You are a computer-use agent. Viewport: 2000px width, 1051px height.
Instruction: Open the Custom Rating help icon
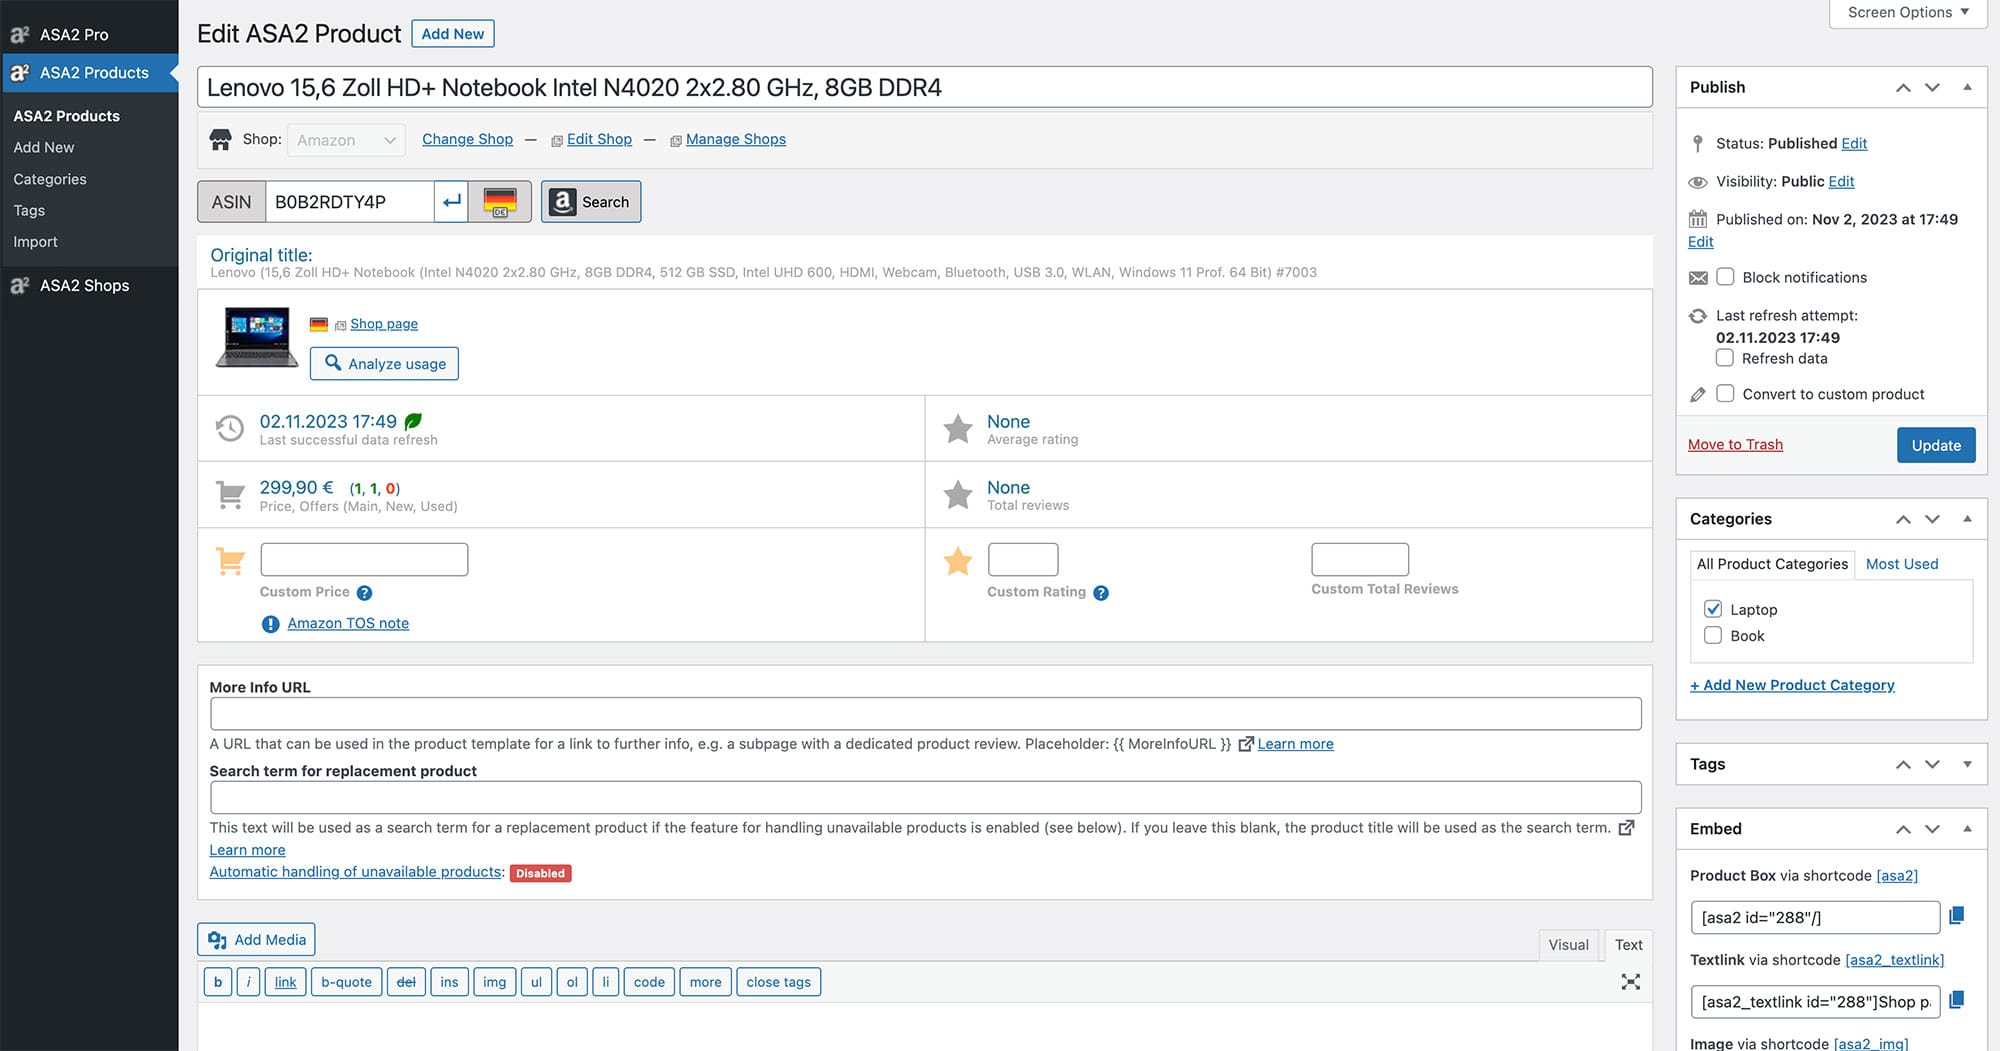pyautogui.click(x=1101, y=593)
